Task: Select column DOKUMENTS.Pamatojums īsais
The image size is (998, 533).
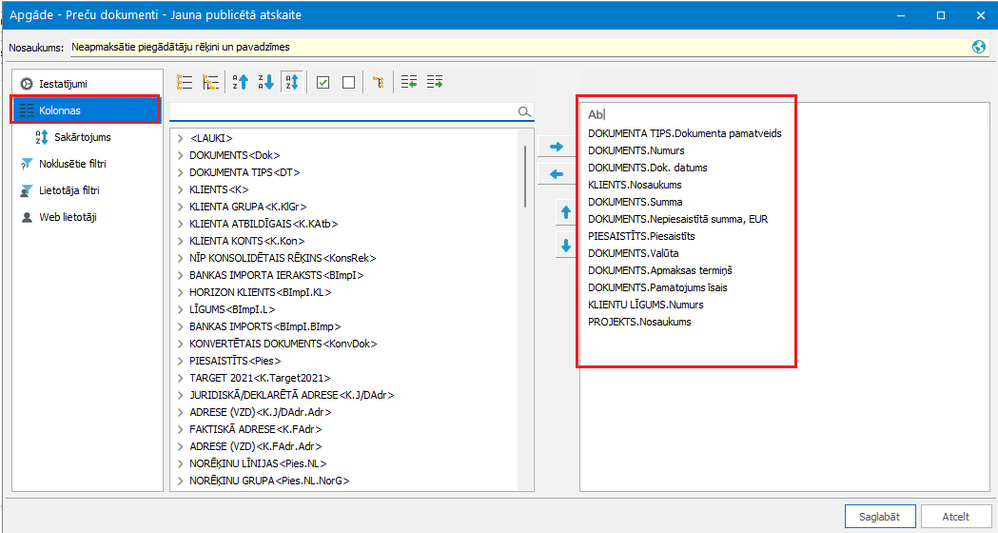Action: (657, 287)
